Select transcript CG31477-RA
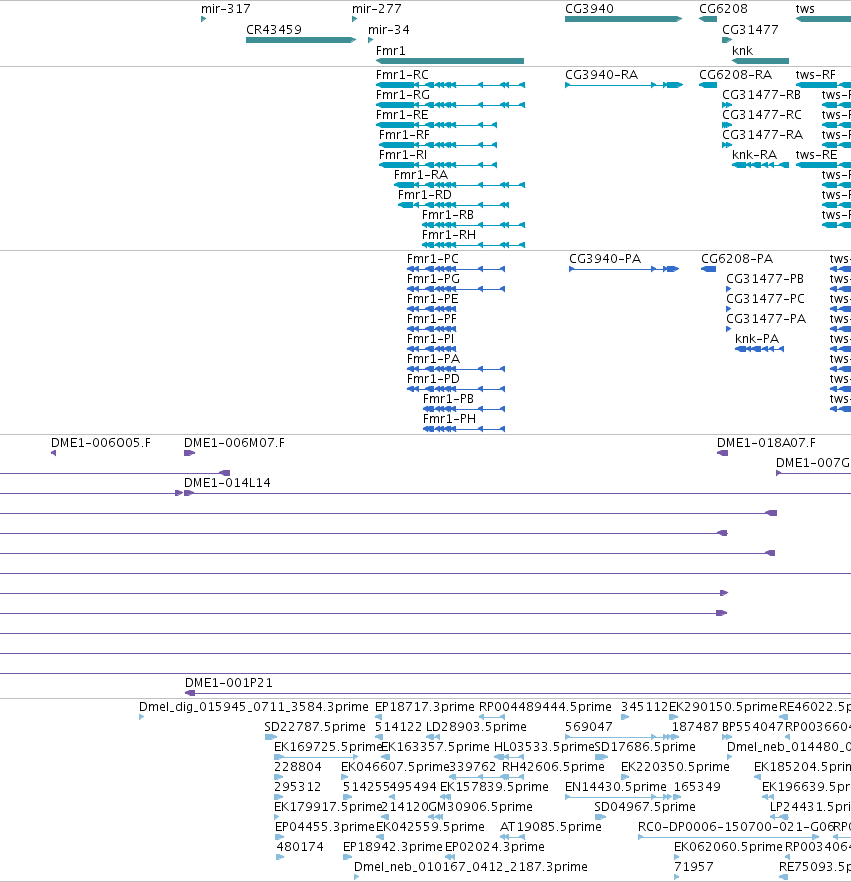Image resolution: width=851 pixels, height=882 pixels. point(727,145)
